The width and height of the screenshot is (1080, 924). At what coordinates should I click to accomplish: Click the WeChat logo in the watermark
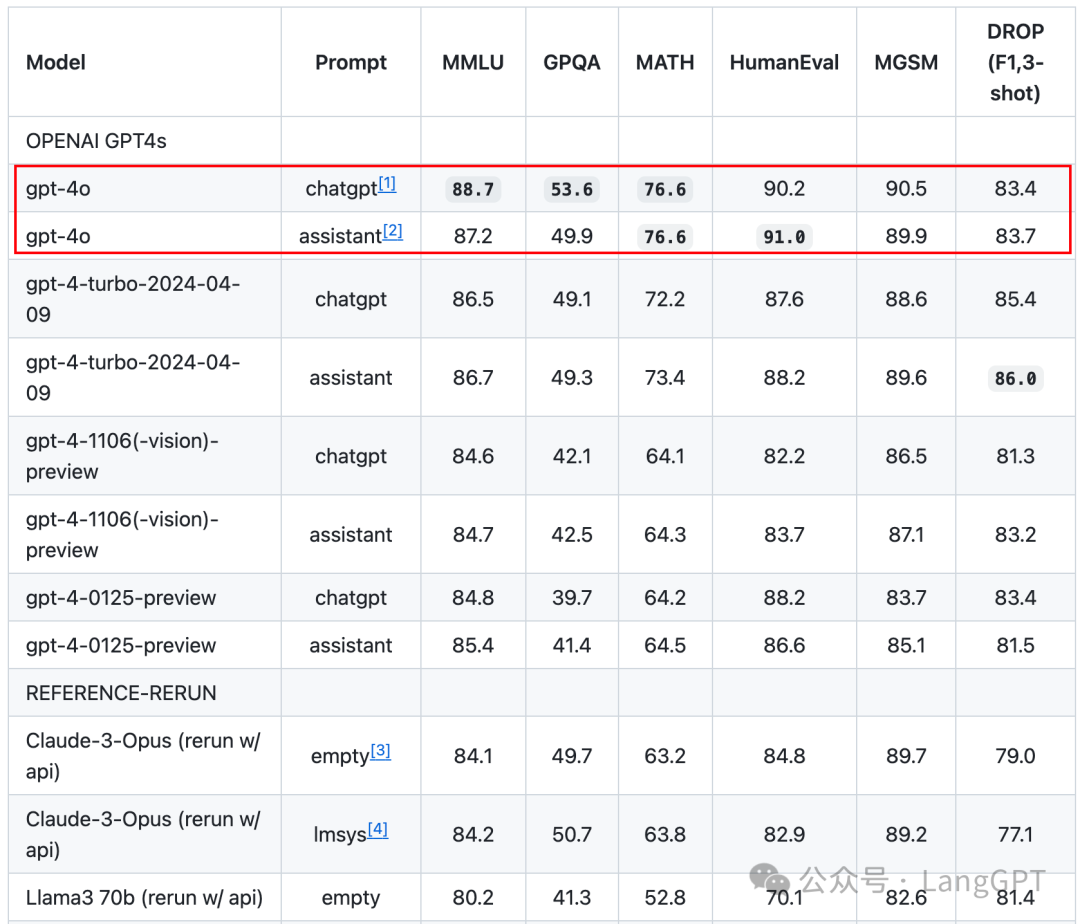tap(772, 880)
